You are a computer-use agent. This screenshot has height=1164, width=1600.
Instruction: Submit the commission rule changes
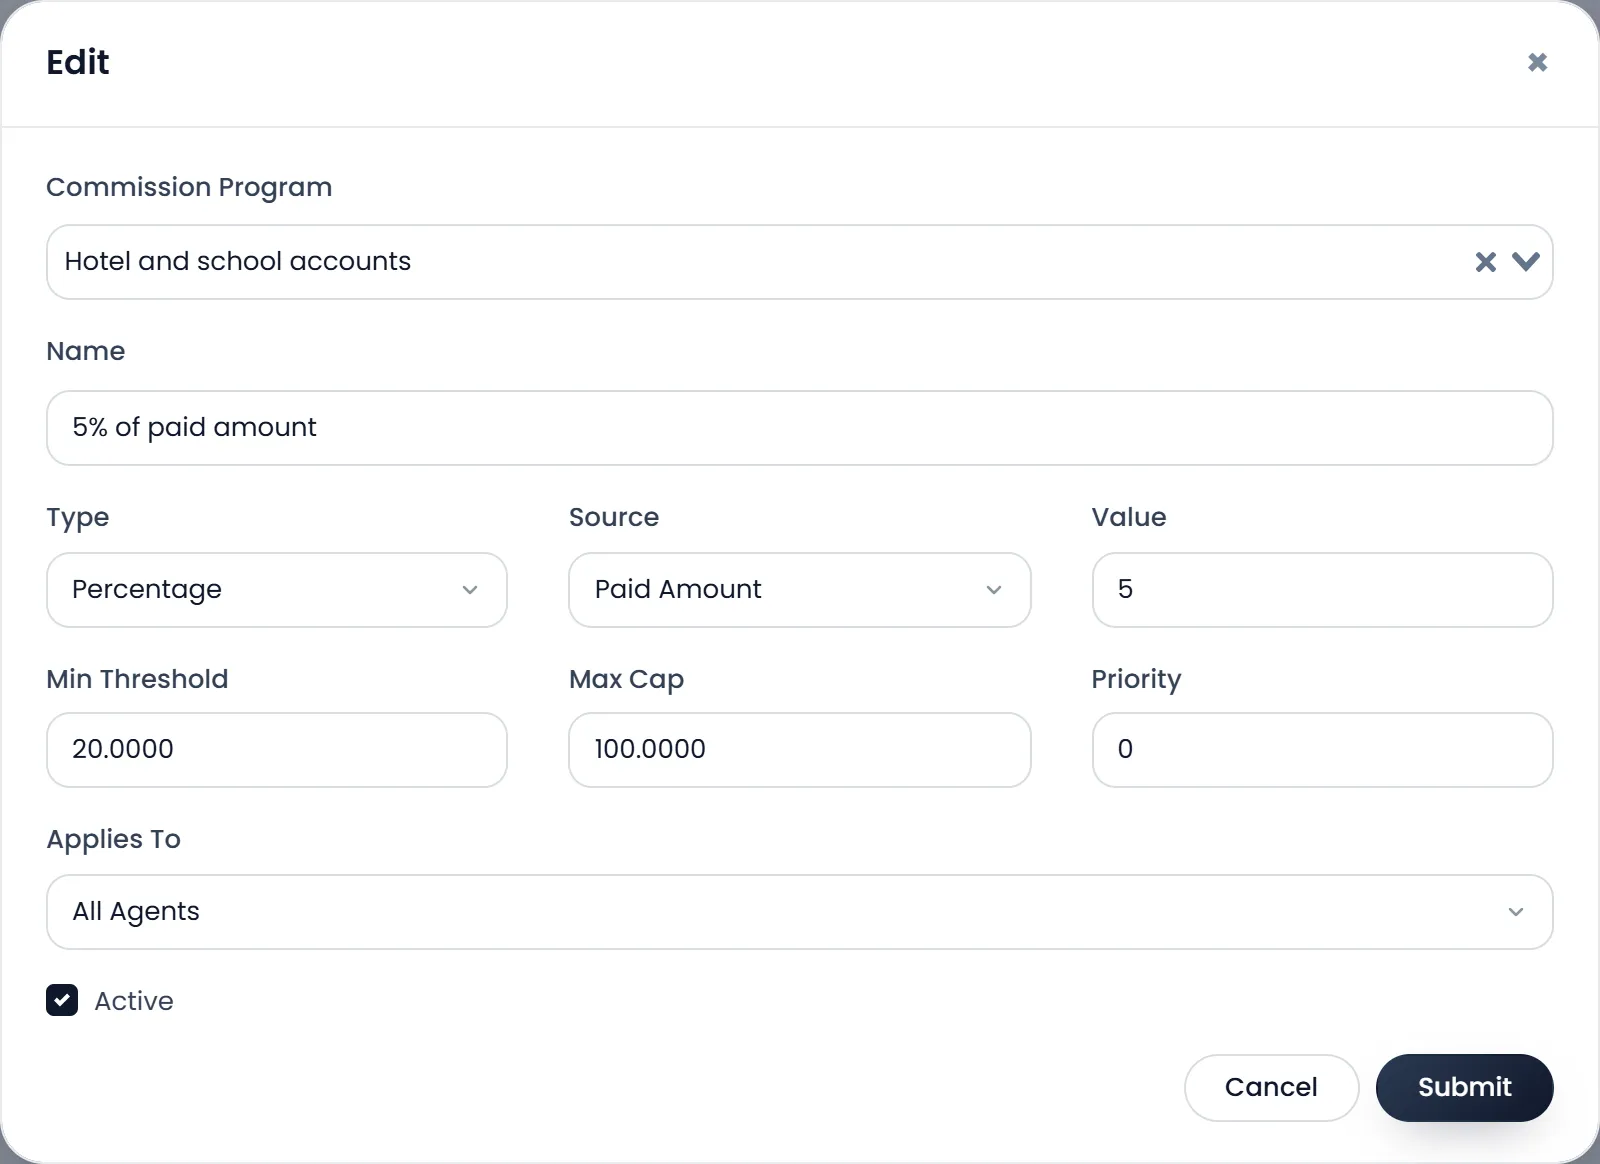pos(1464,1088)
